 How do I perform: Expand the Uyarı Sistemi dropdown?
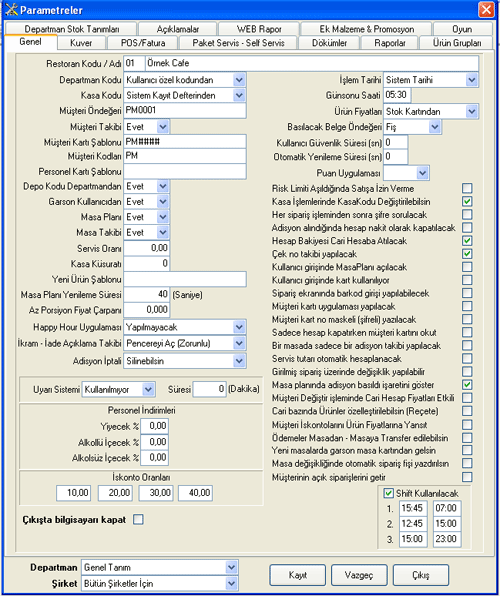[148, 390]
